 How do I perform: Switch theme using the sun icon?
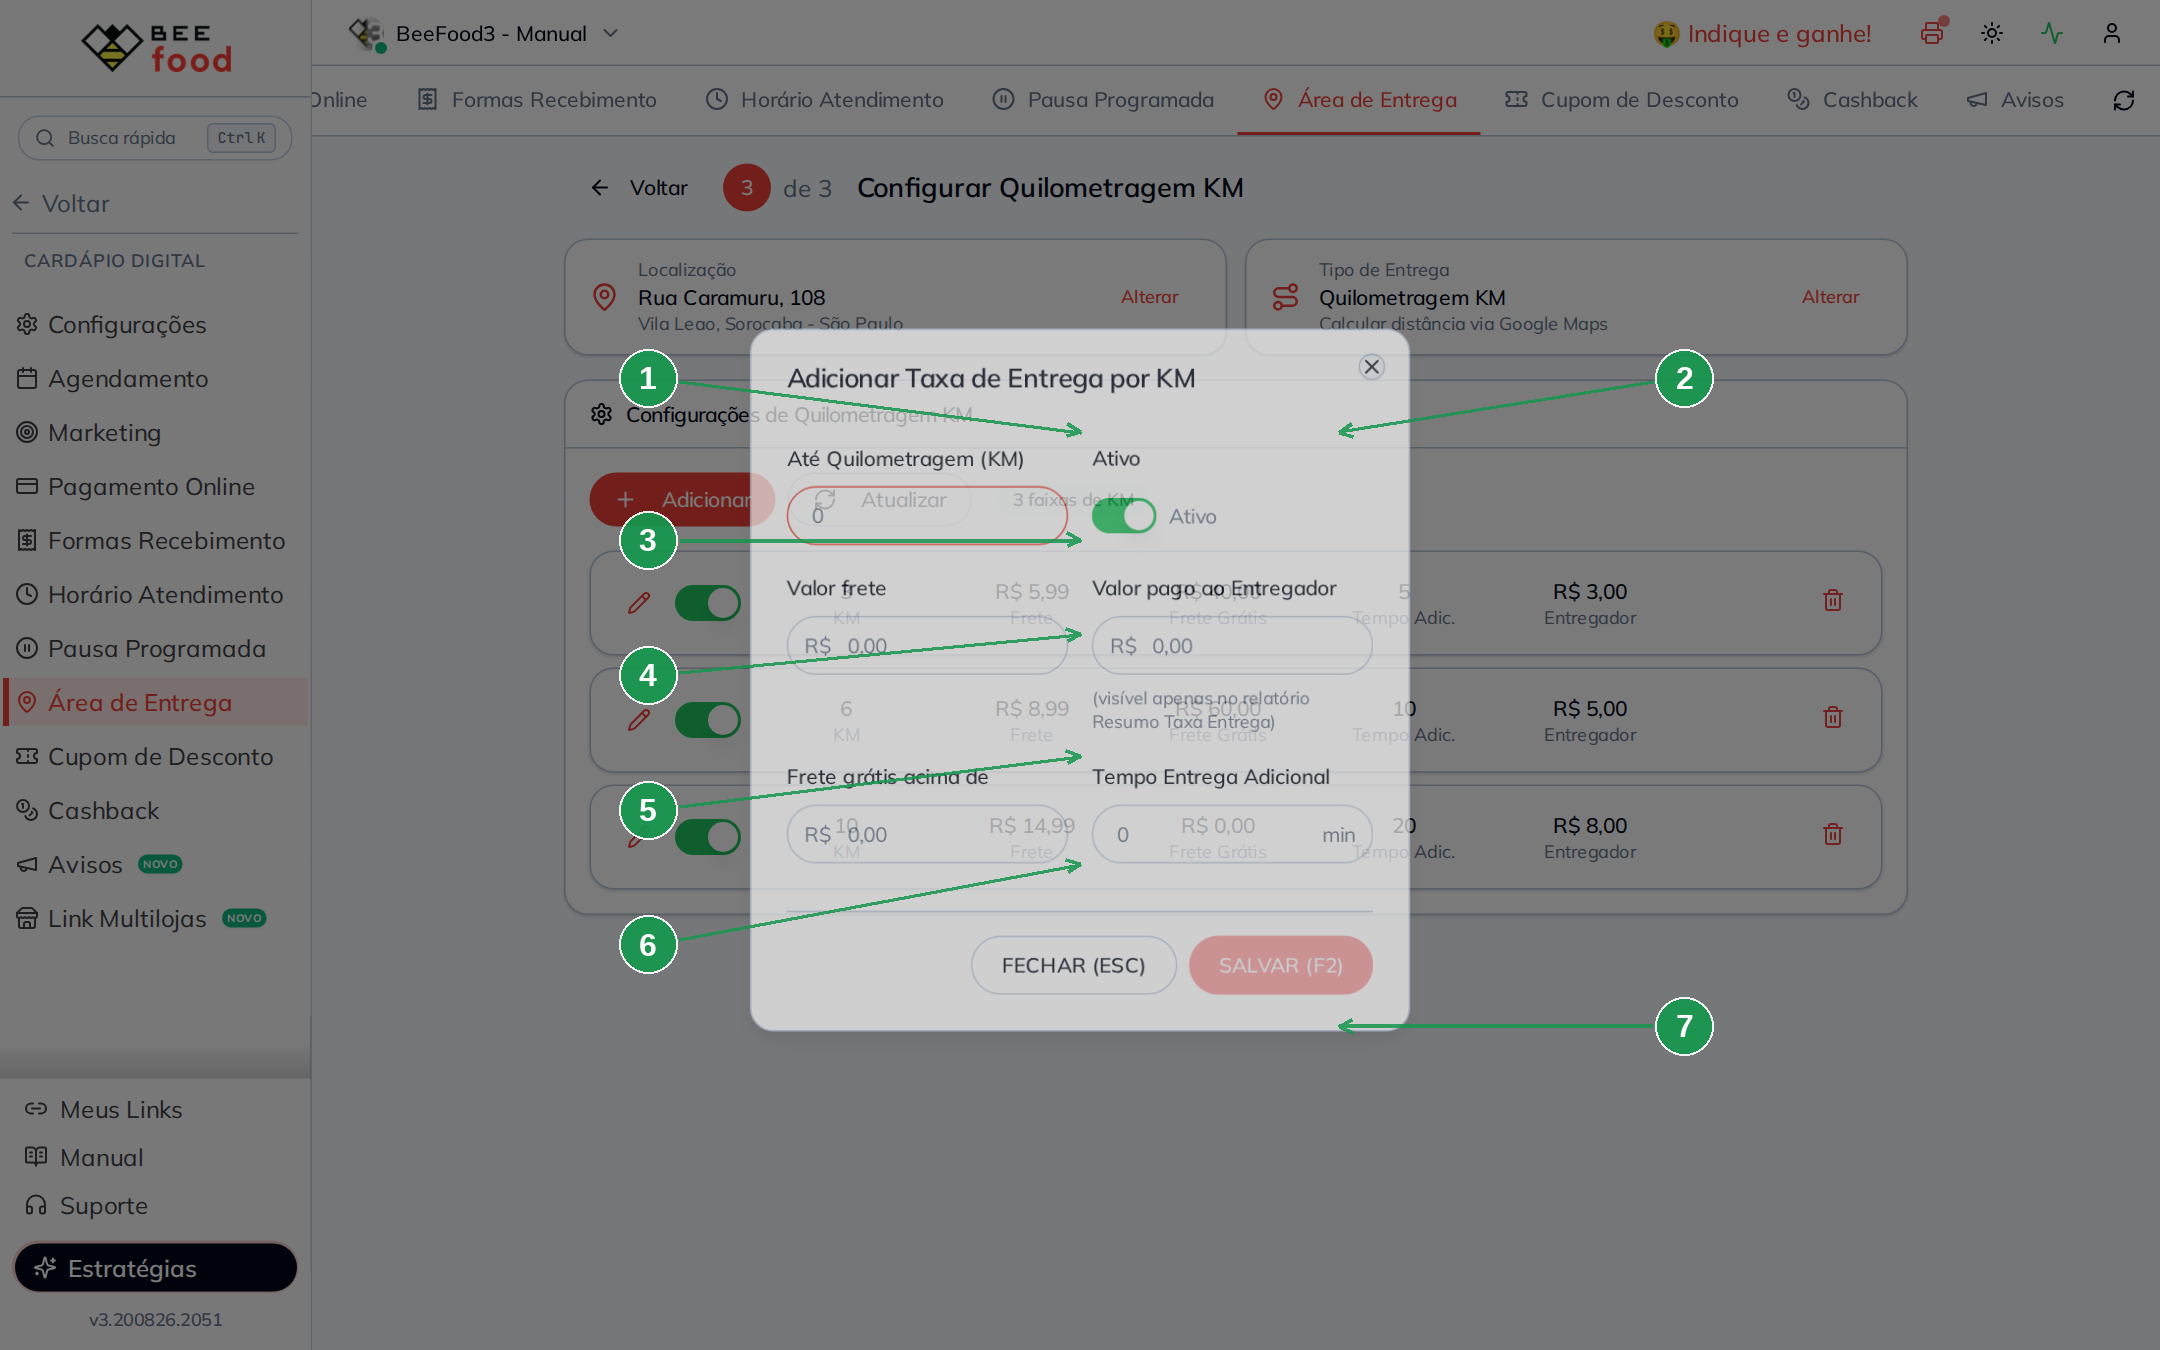[1992, 33]
